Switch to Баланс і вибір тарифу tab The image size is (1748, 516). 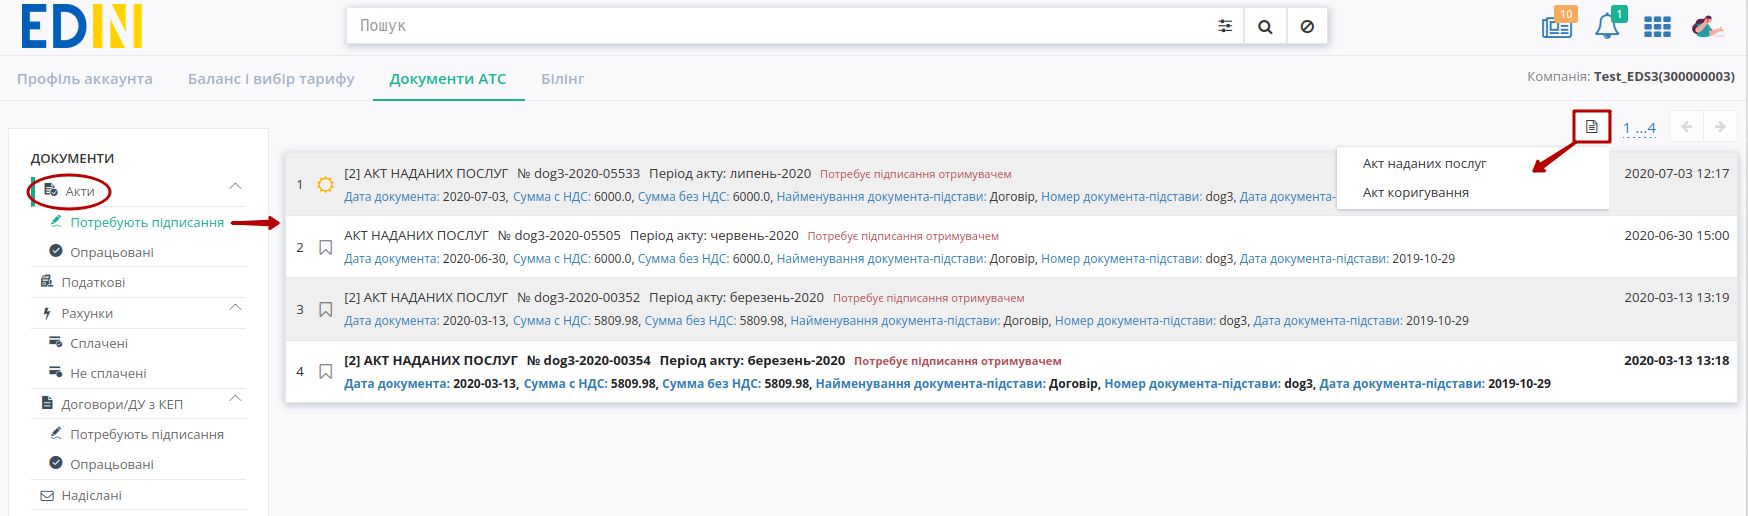coord(271,79)
